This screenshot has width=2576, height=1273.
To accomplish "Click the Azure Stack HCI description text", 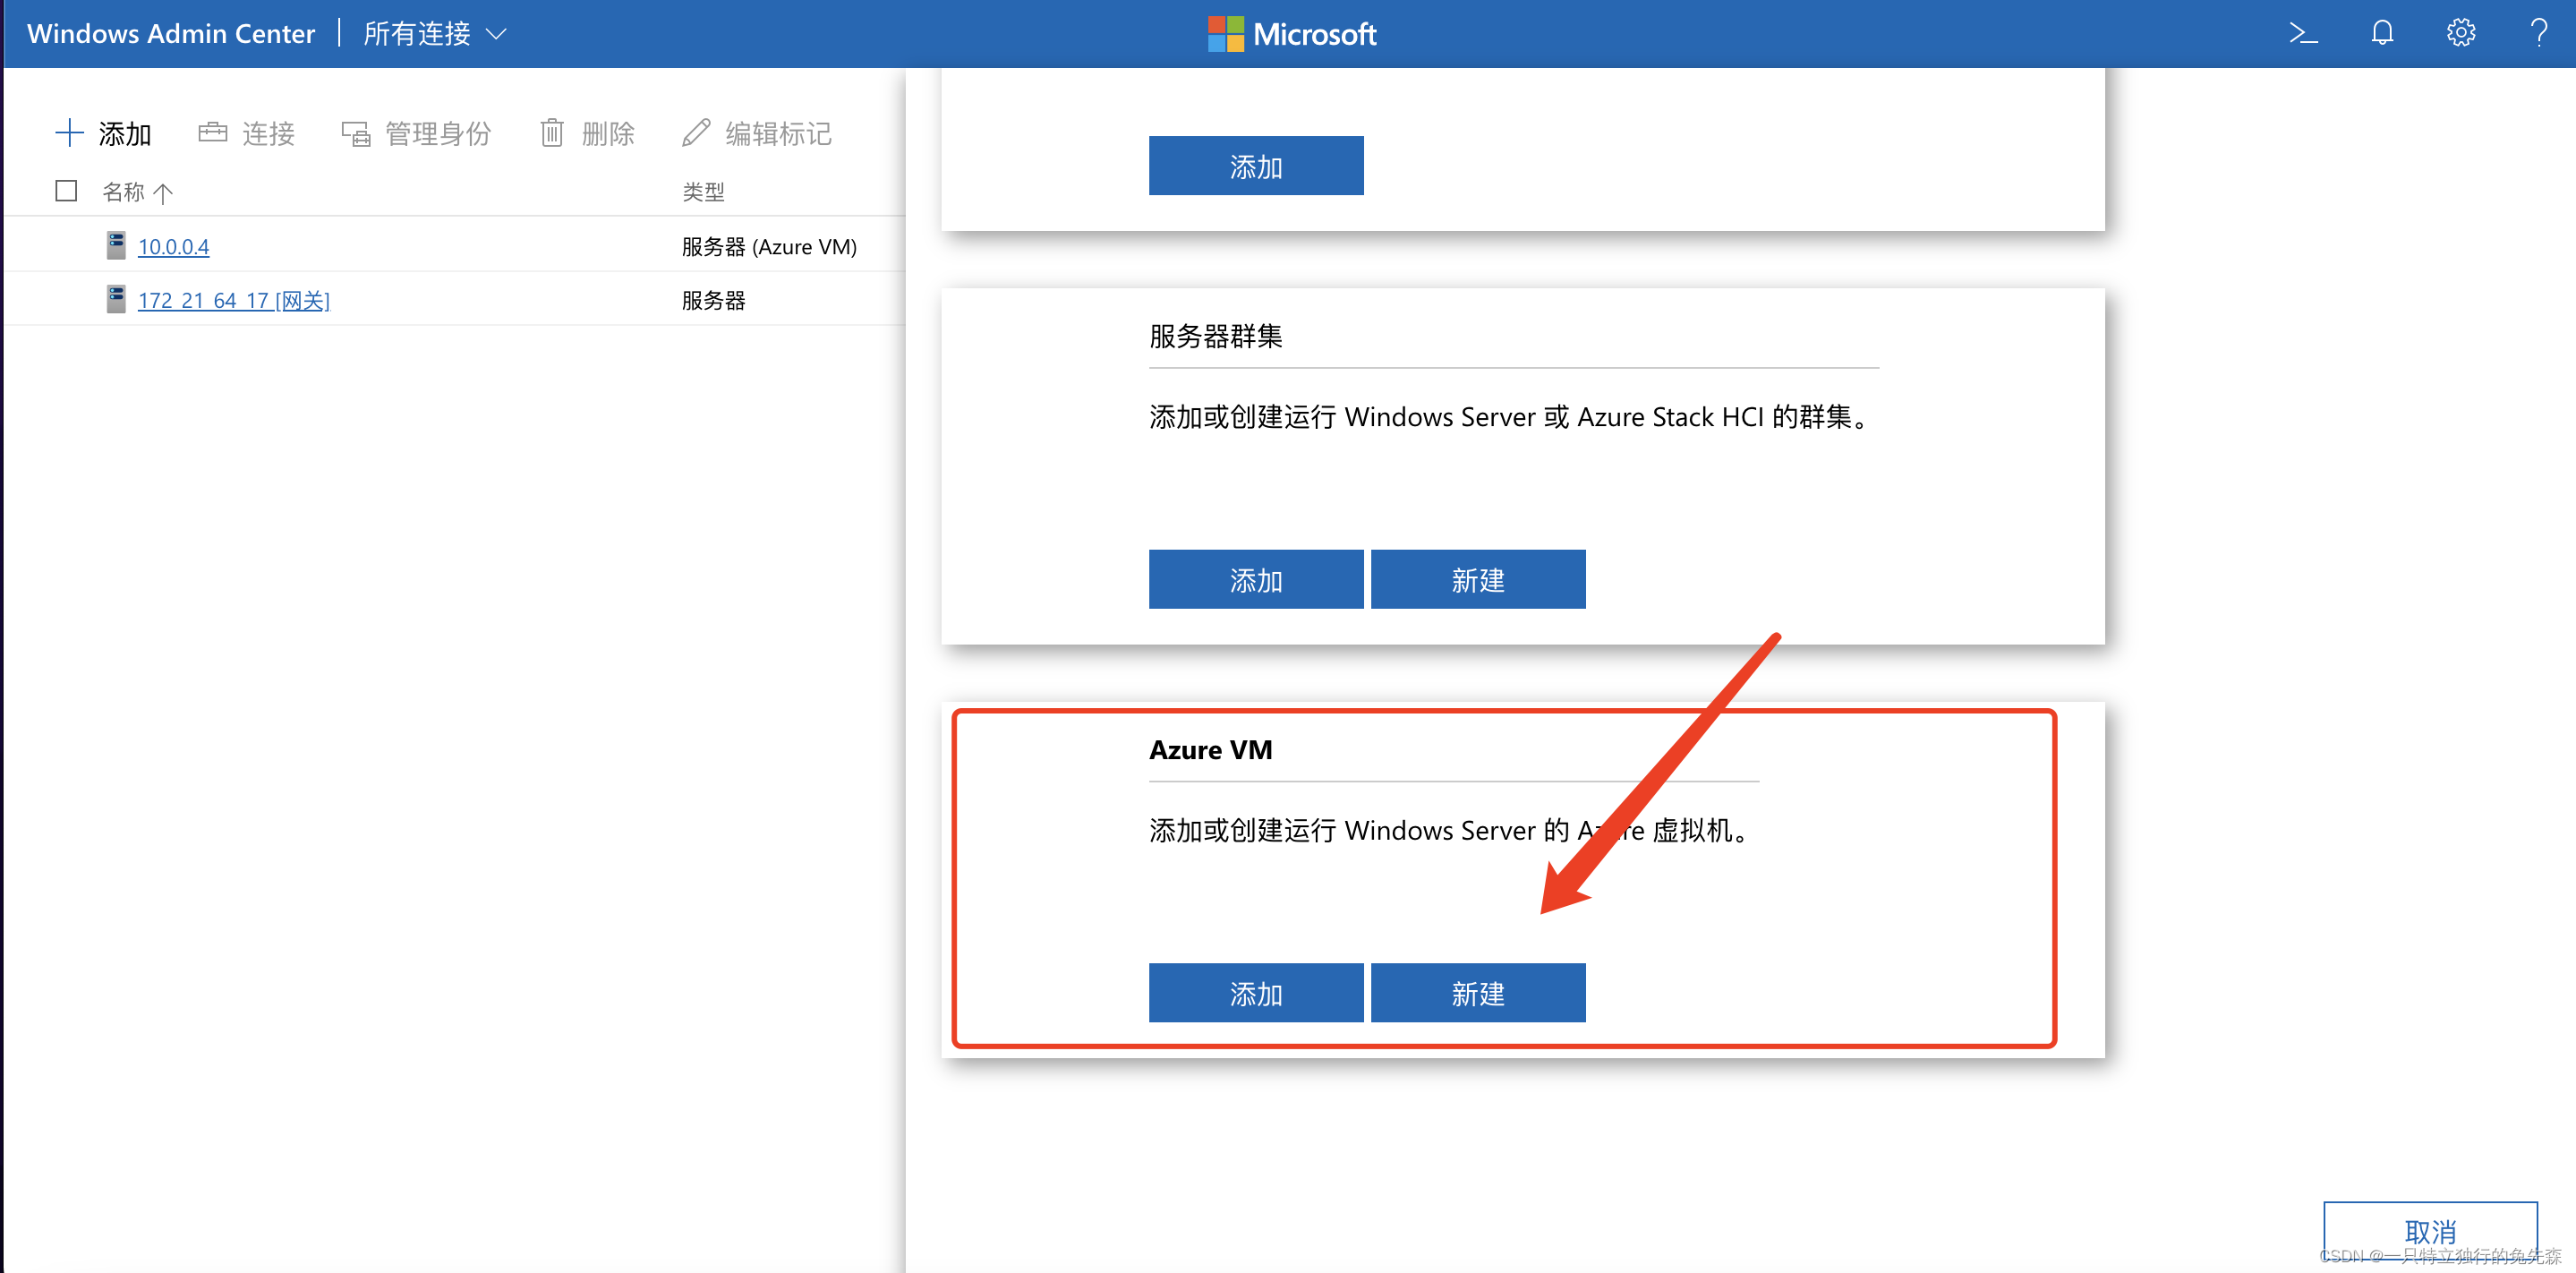I will (x=1510, y=417).
